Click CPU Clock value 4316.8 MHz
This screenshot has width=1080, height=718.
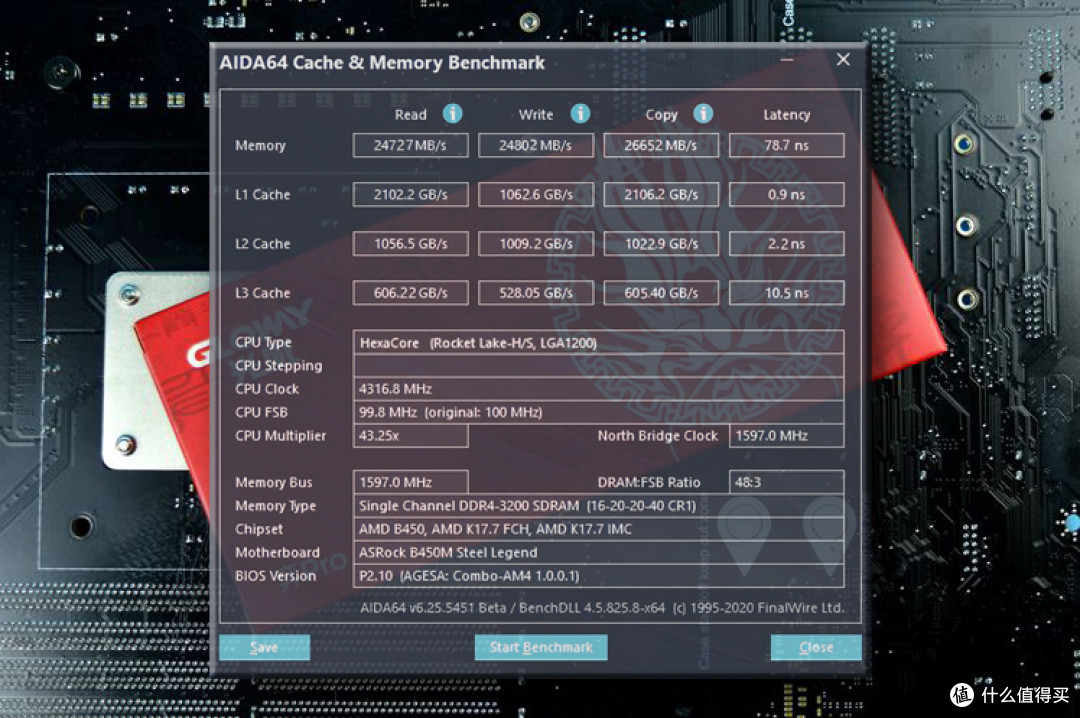click(x=599, y=389)
